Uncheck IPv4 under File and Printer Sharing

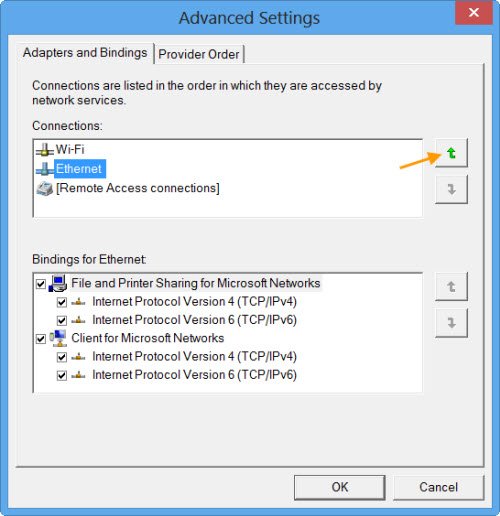pos(62,302)
